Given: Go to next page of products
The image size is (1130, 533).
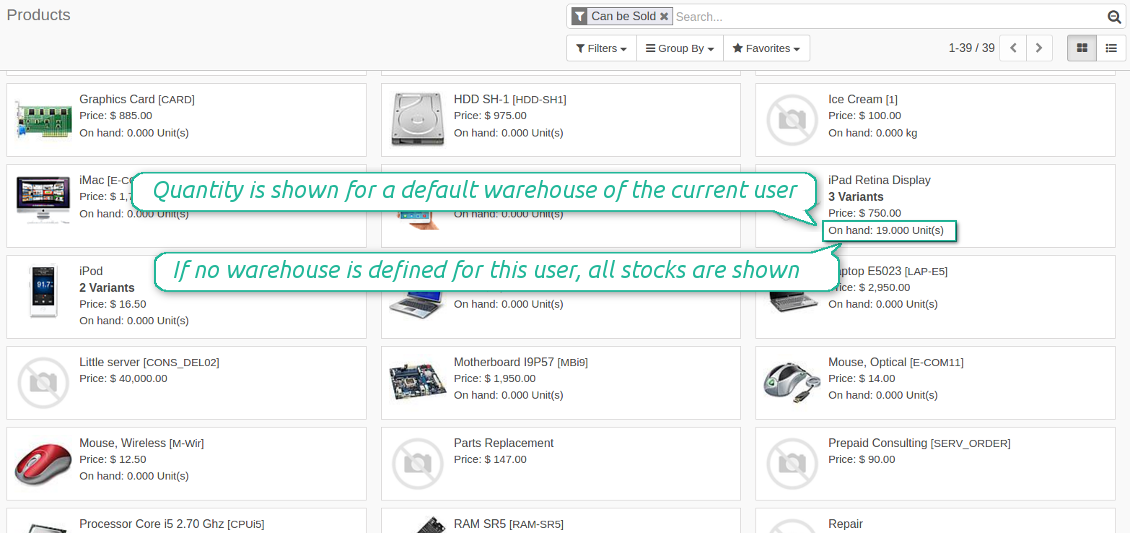Looking at the screenshot, I should 1038,48.
